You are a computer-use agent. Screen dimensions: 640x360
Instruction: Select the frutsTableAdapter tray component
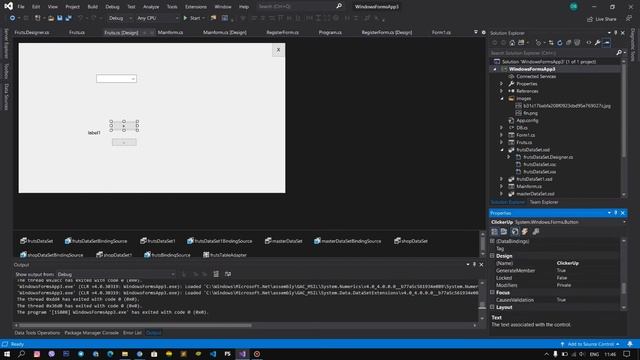click(225, 255)
